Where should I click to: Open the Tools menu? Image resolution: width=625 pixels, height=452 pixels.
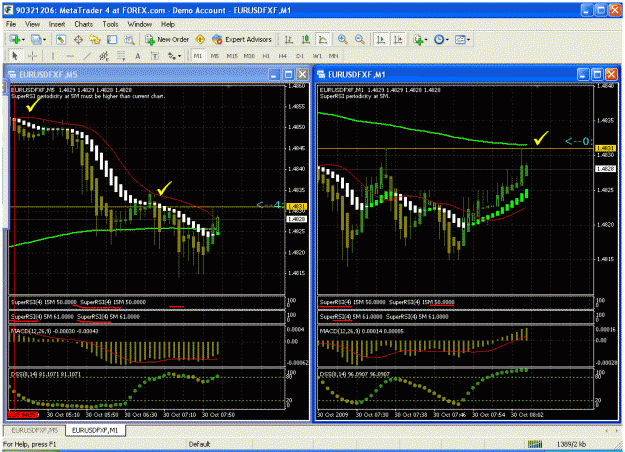(110, 24)
